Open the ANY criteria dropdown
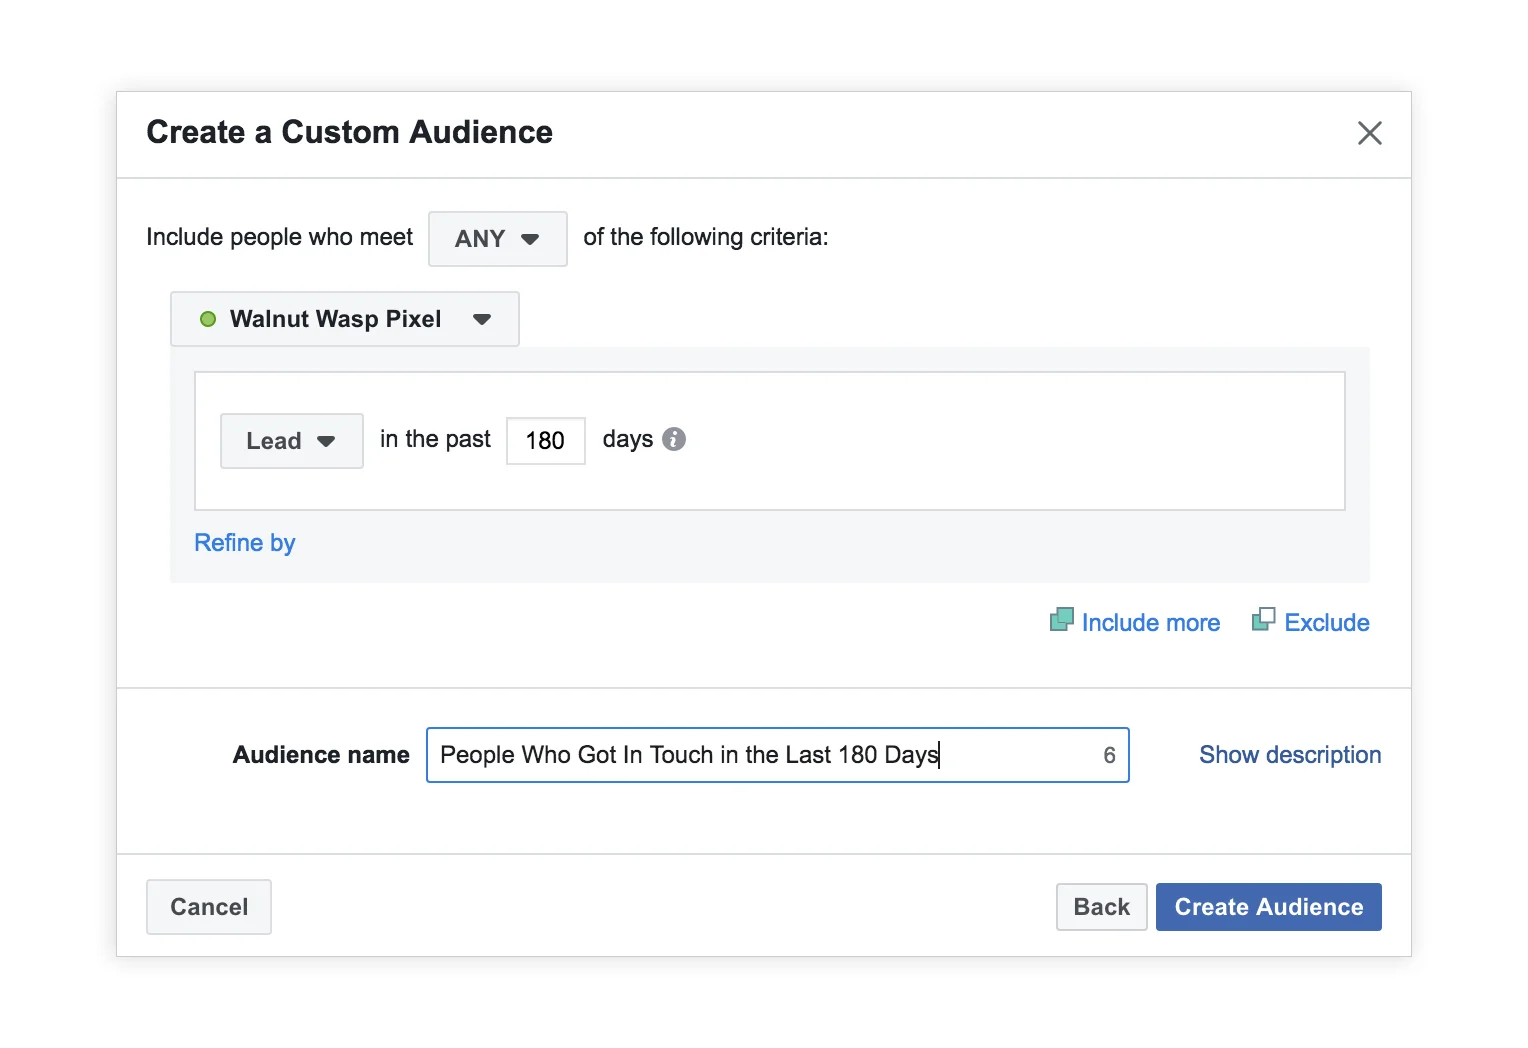This screenshot has height=1048, width=1528. point(498,239)
